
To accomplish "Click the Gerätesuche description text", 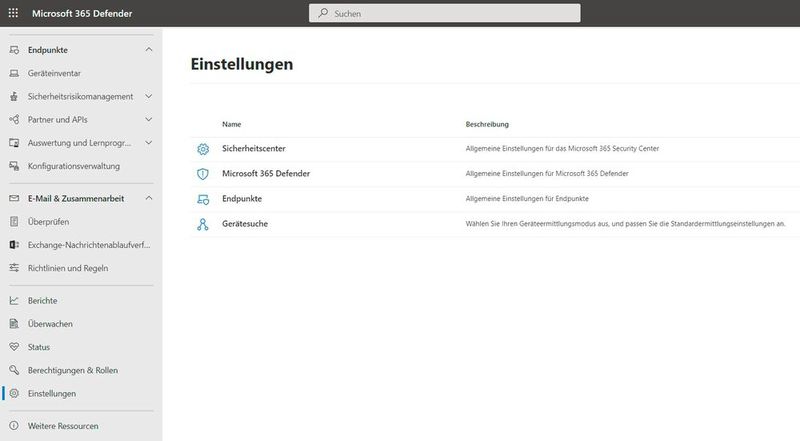I will pos(626,224).
